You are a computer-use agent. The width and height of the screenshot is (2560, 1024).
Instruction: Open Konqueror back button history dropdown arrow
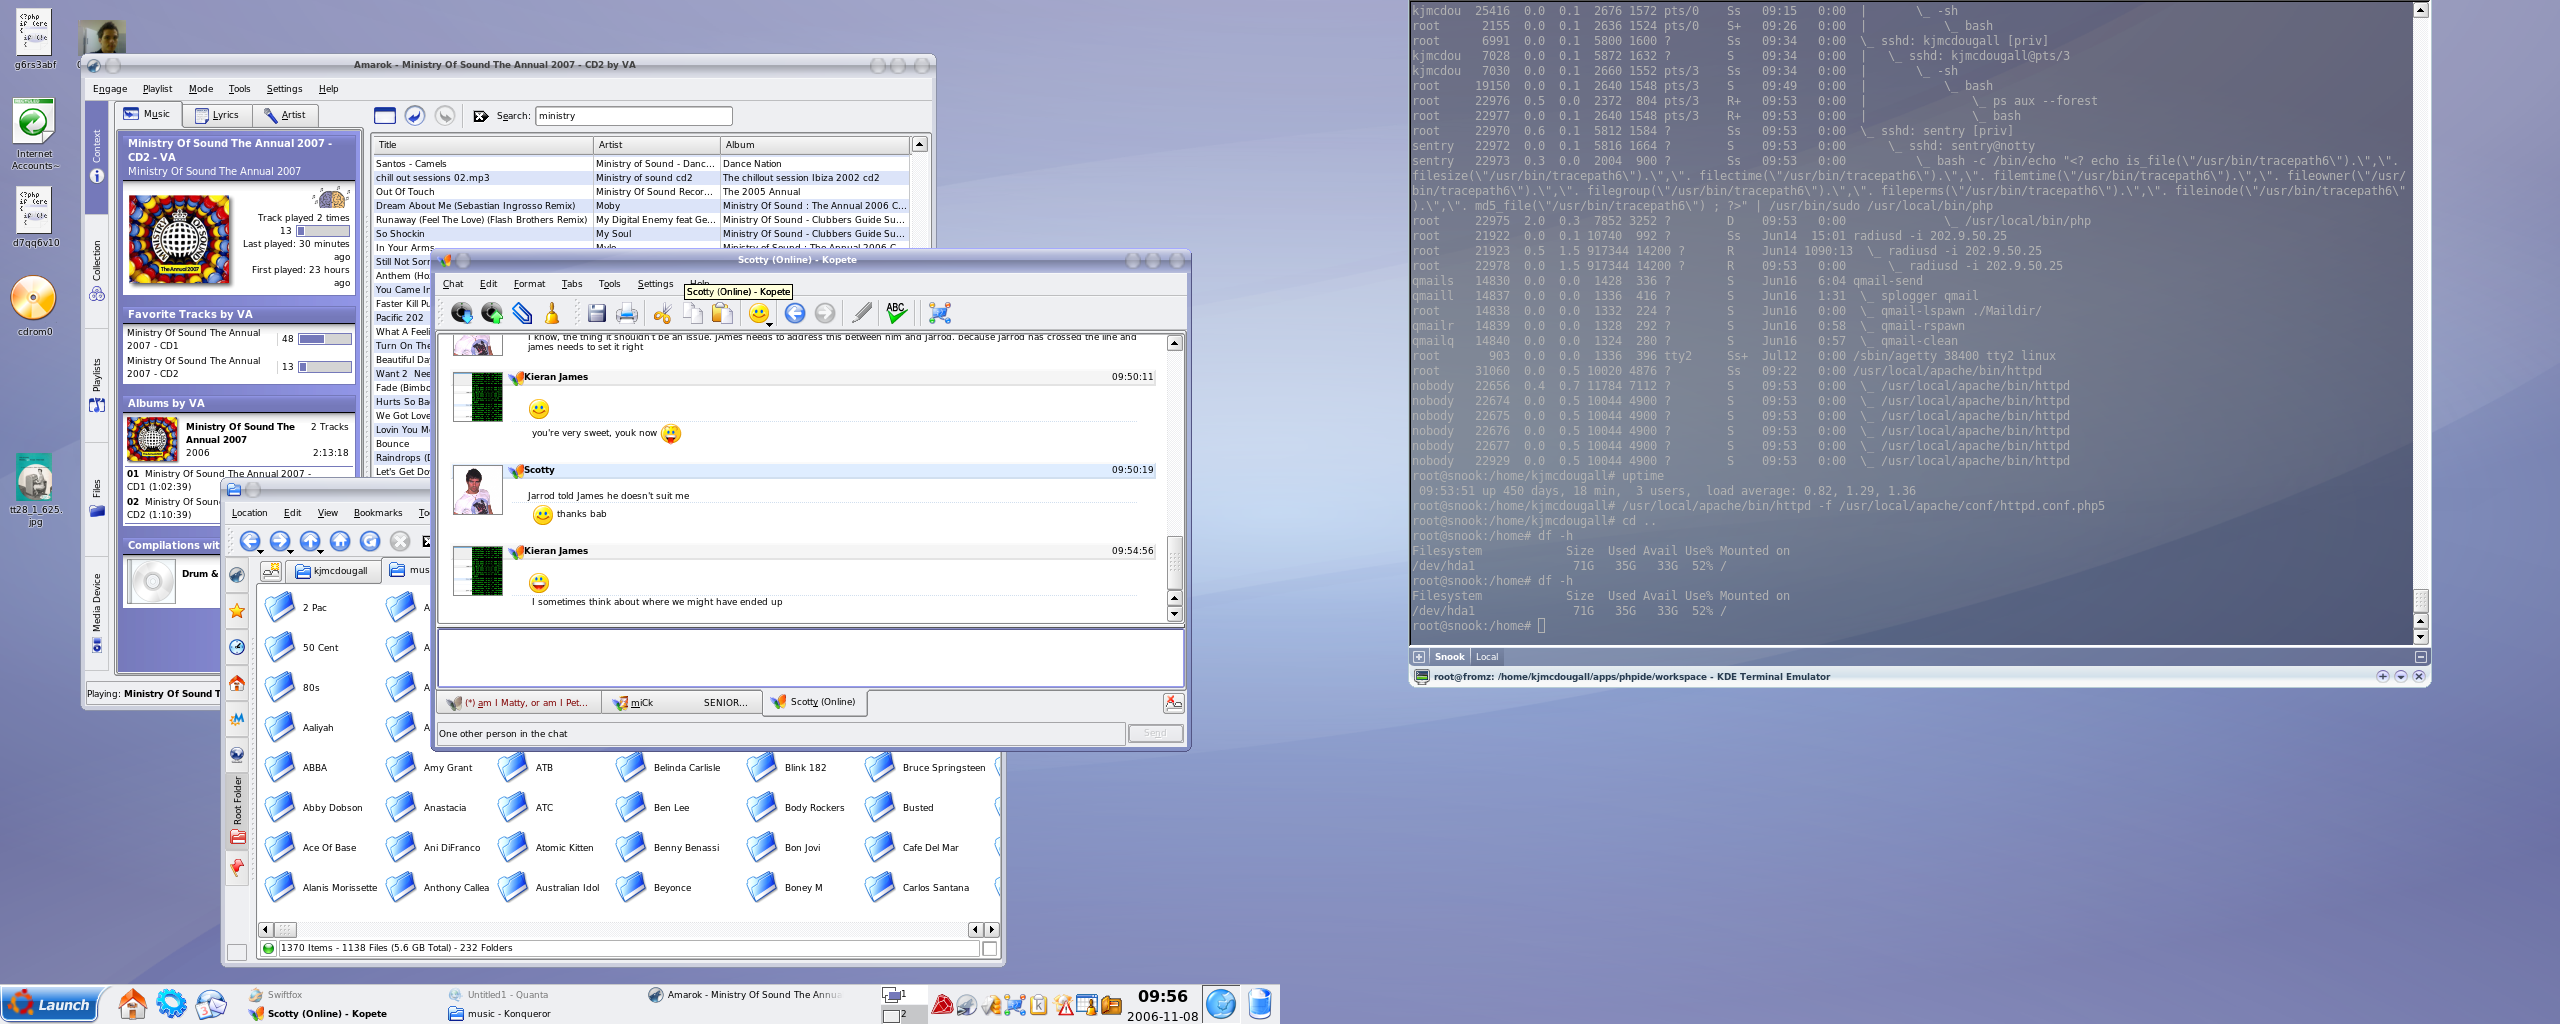(260, 551)
